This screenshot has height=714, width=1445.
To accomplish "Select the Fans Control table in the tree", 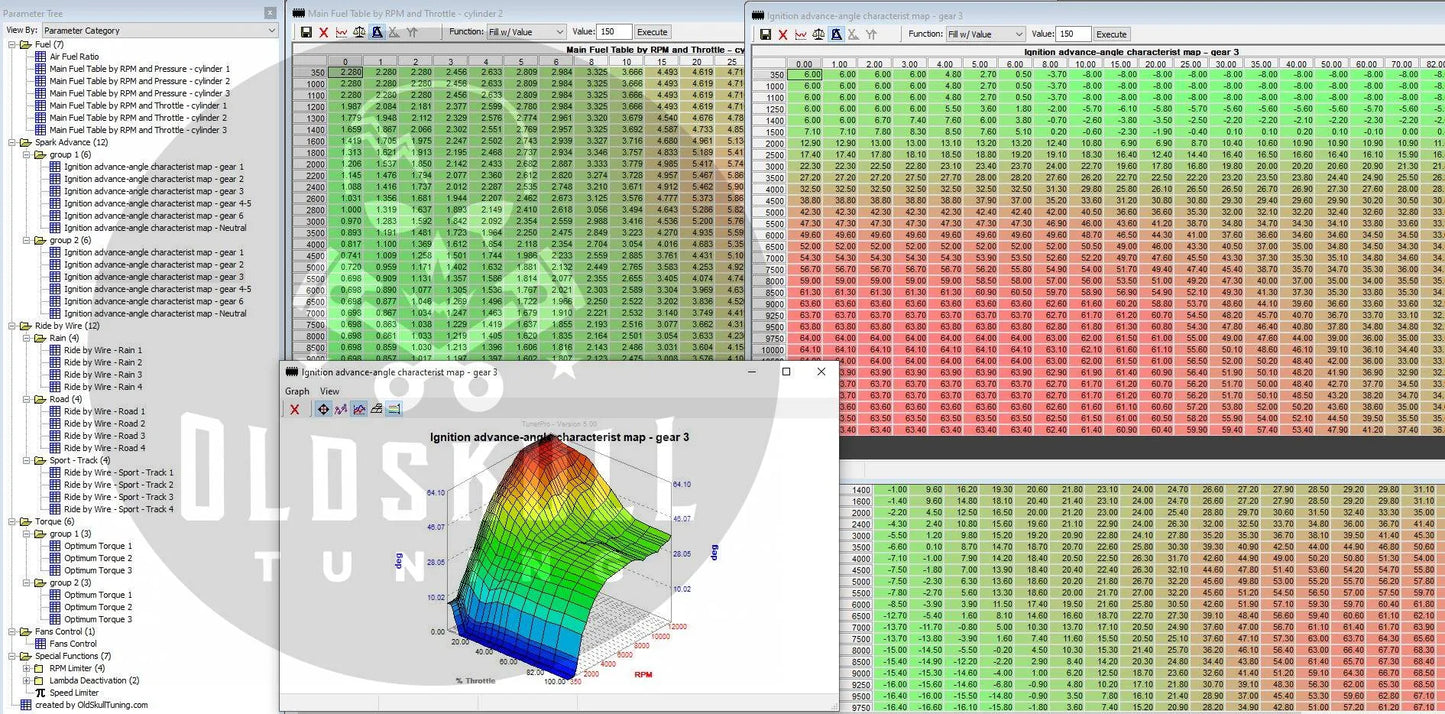I will coord(73,644).
